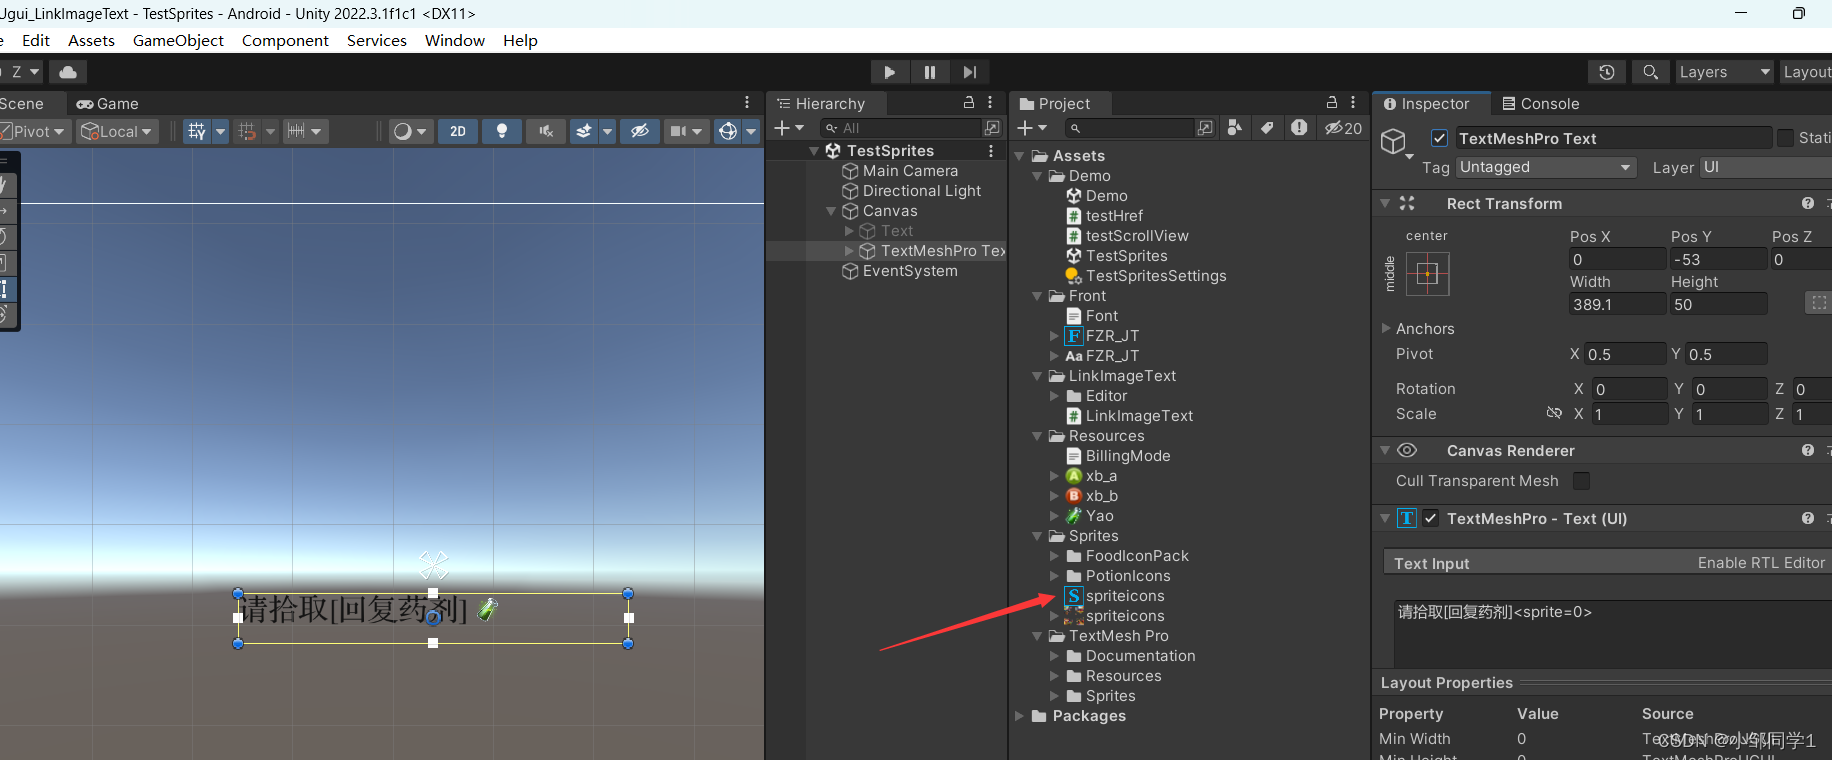This screenshot has width=1832, height=760.
Task: Select the TestSpritesSettings asset
Action: pos(1156,276)
